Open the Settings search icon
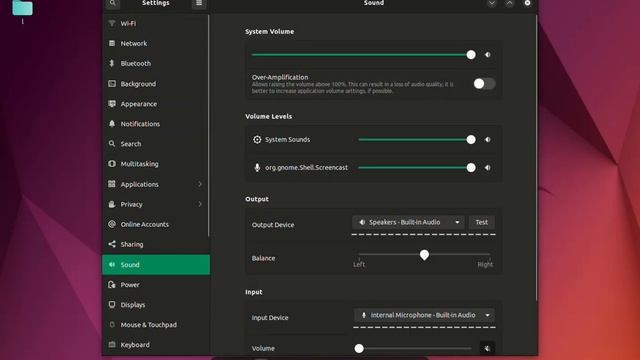Image resolution: width=640 pixels, height=360 pixels. 112,3
